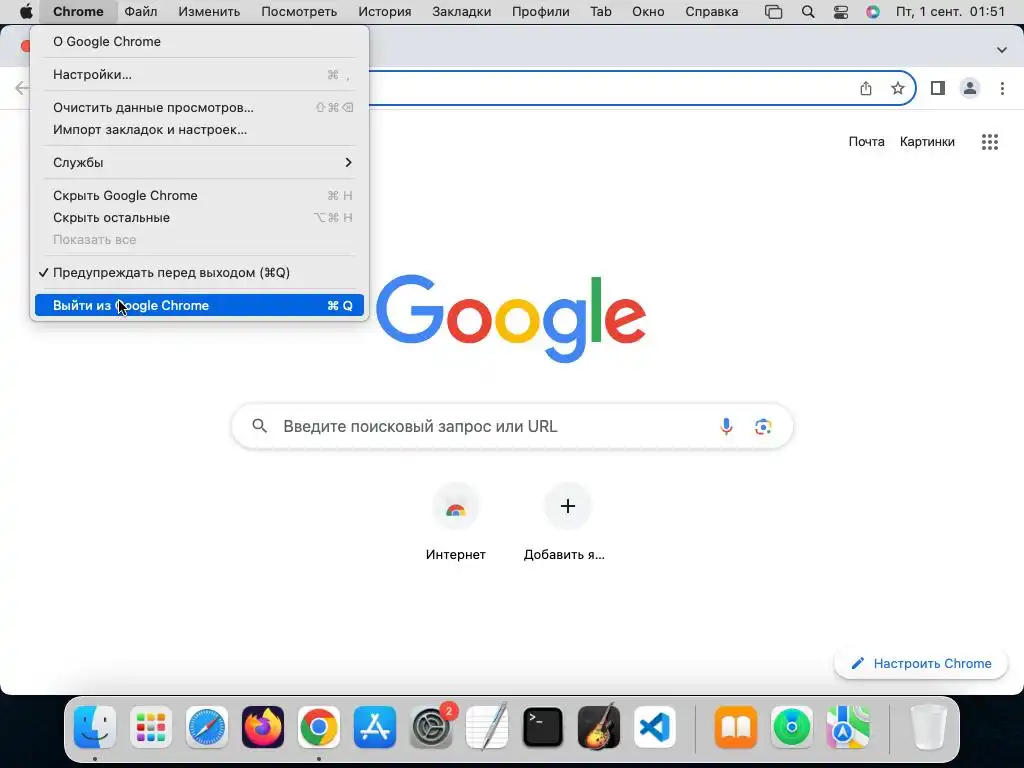Open the Google apps grid
This screenshot has width=1024, height=768.
pos(990,142)
